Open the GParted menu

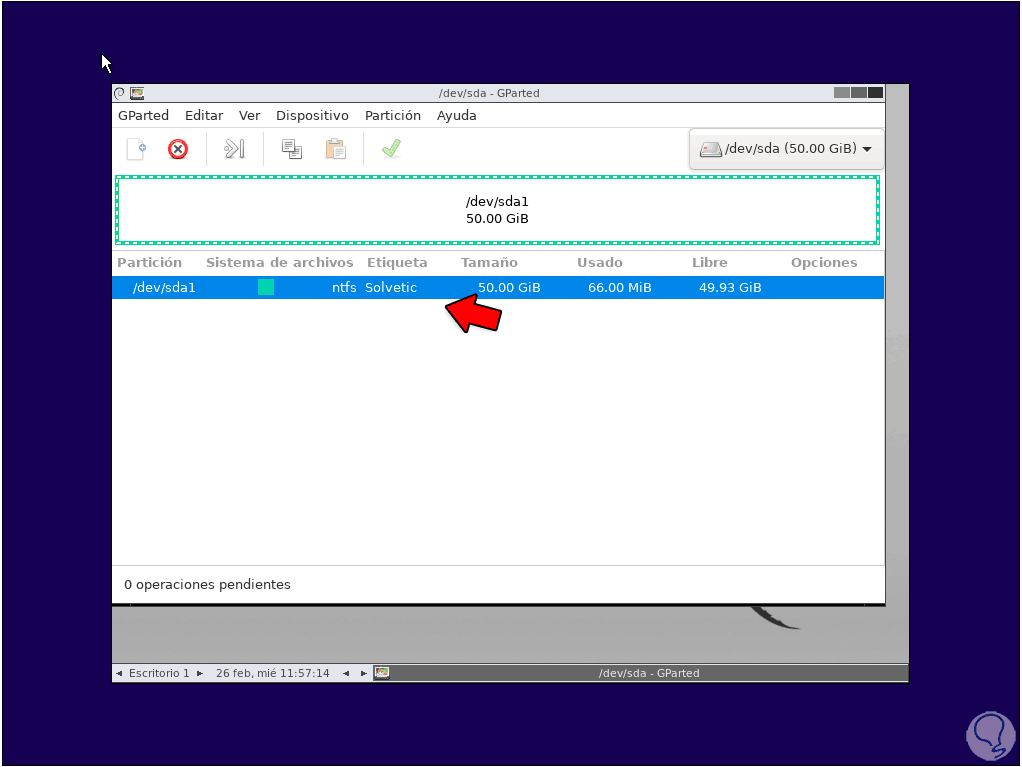(x=143, y=115)
